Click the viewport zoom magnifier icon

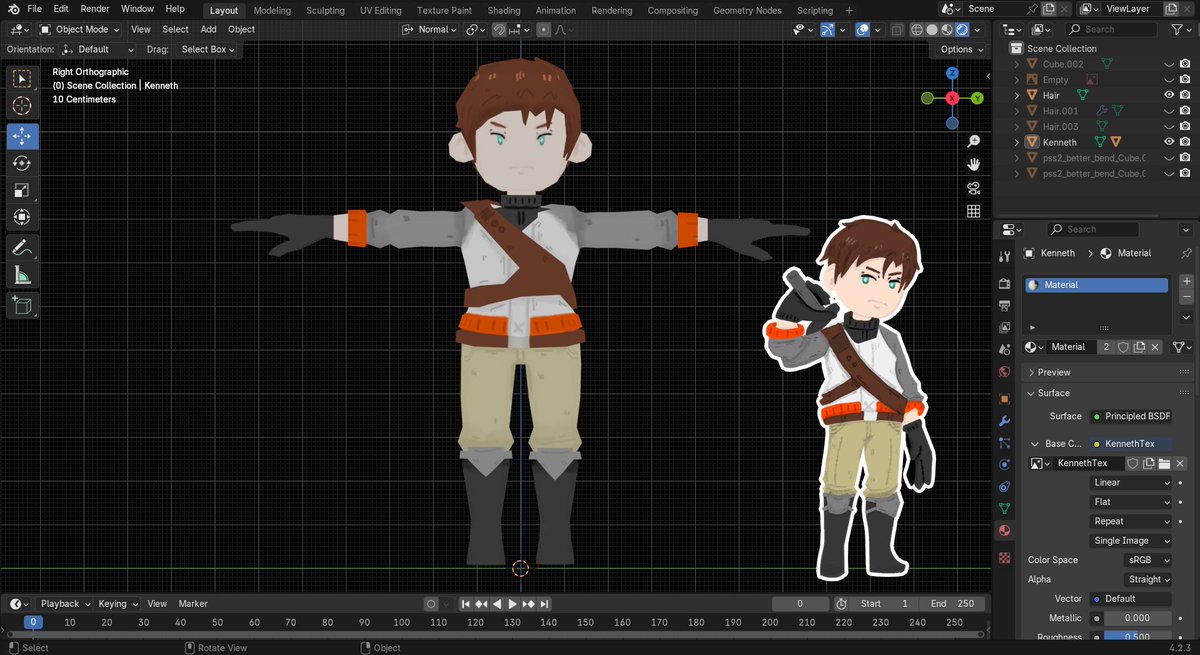(973, 143)
